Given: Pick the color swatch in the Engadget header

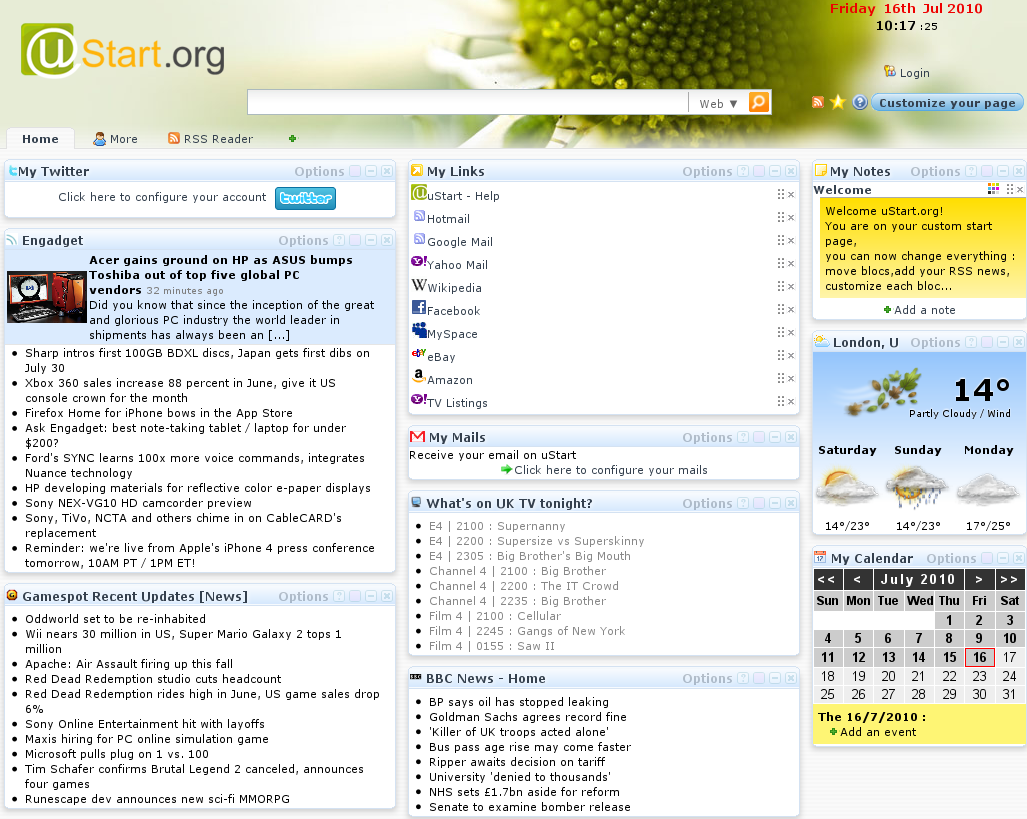Looking at the screenshot, I should point(355,240).
